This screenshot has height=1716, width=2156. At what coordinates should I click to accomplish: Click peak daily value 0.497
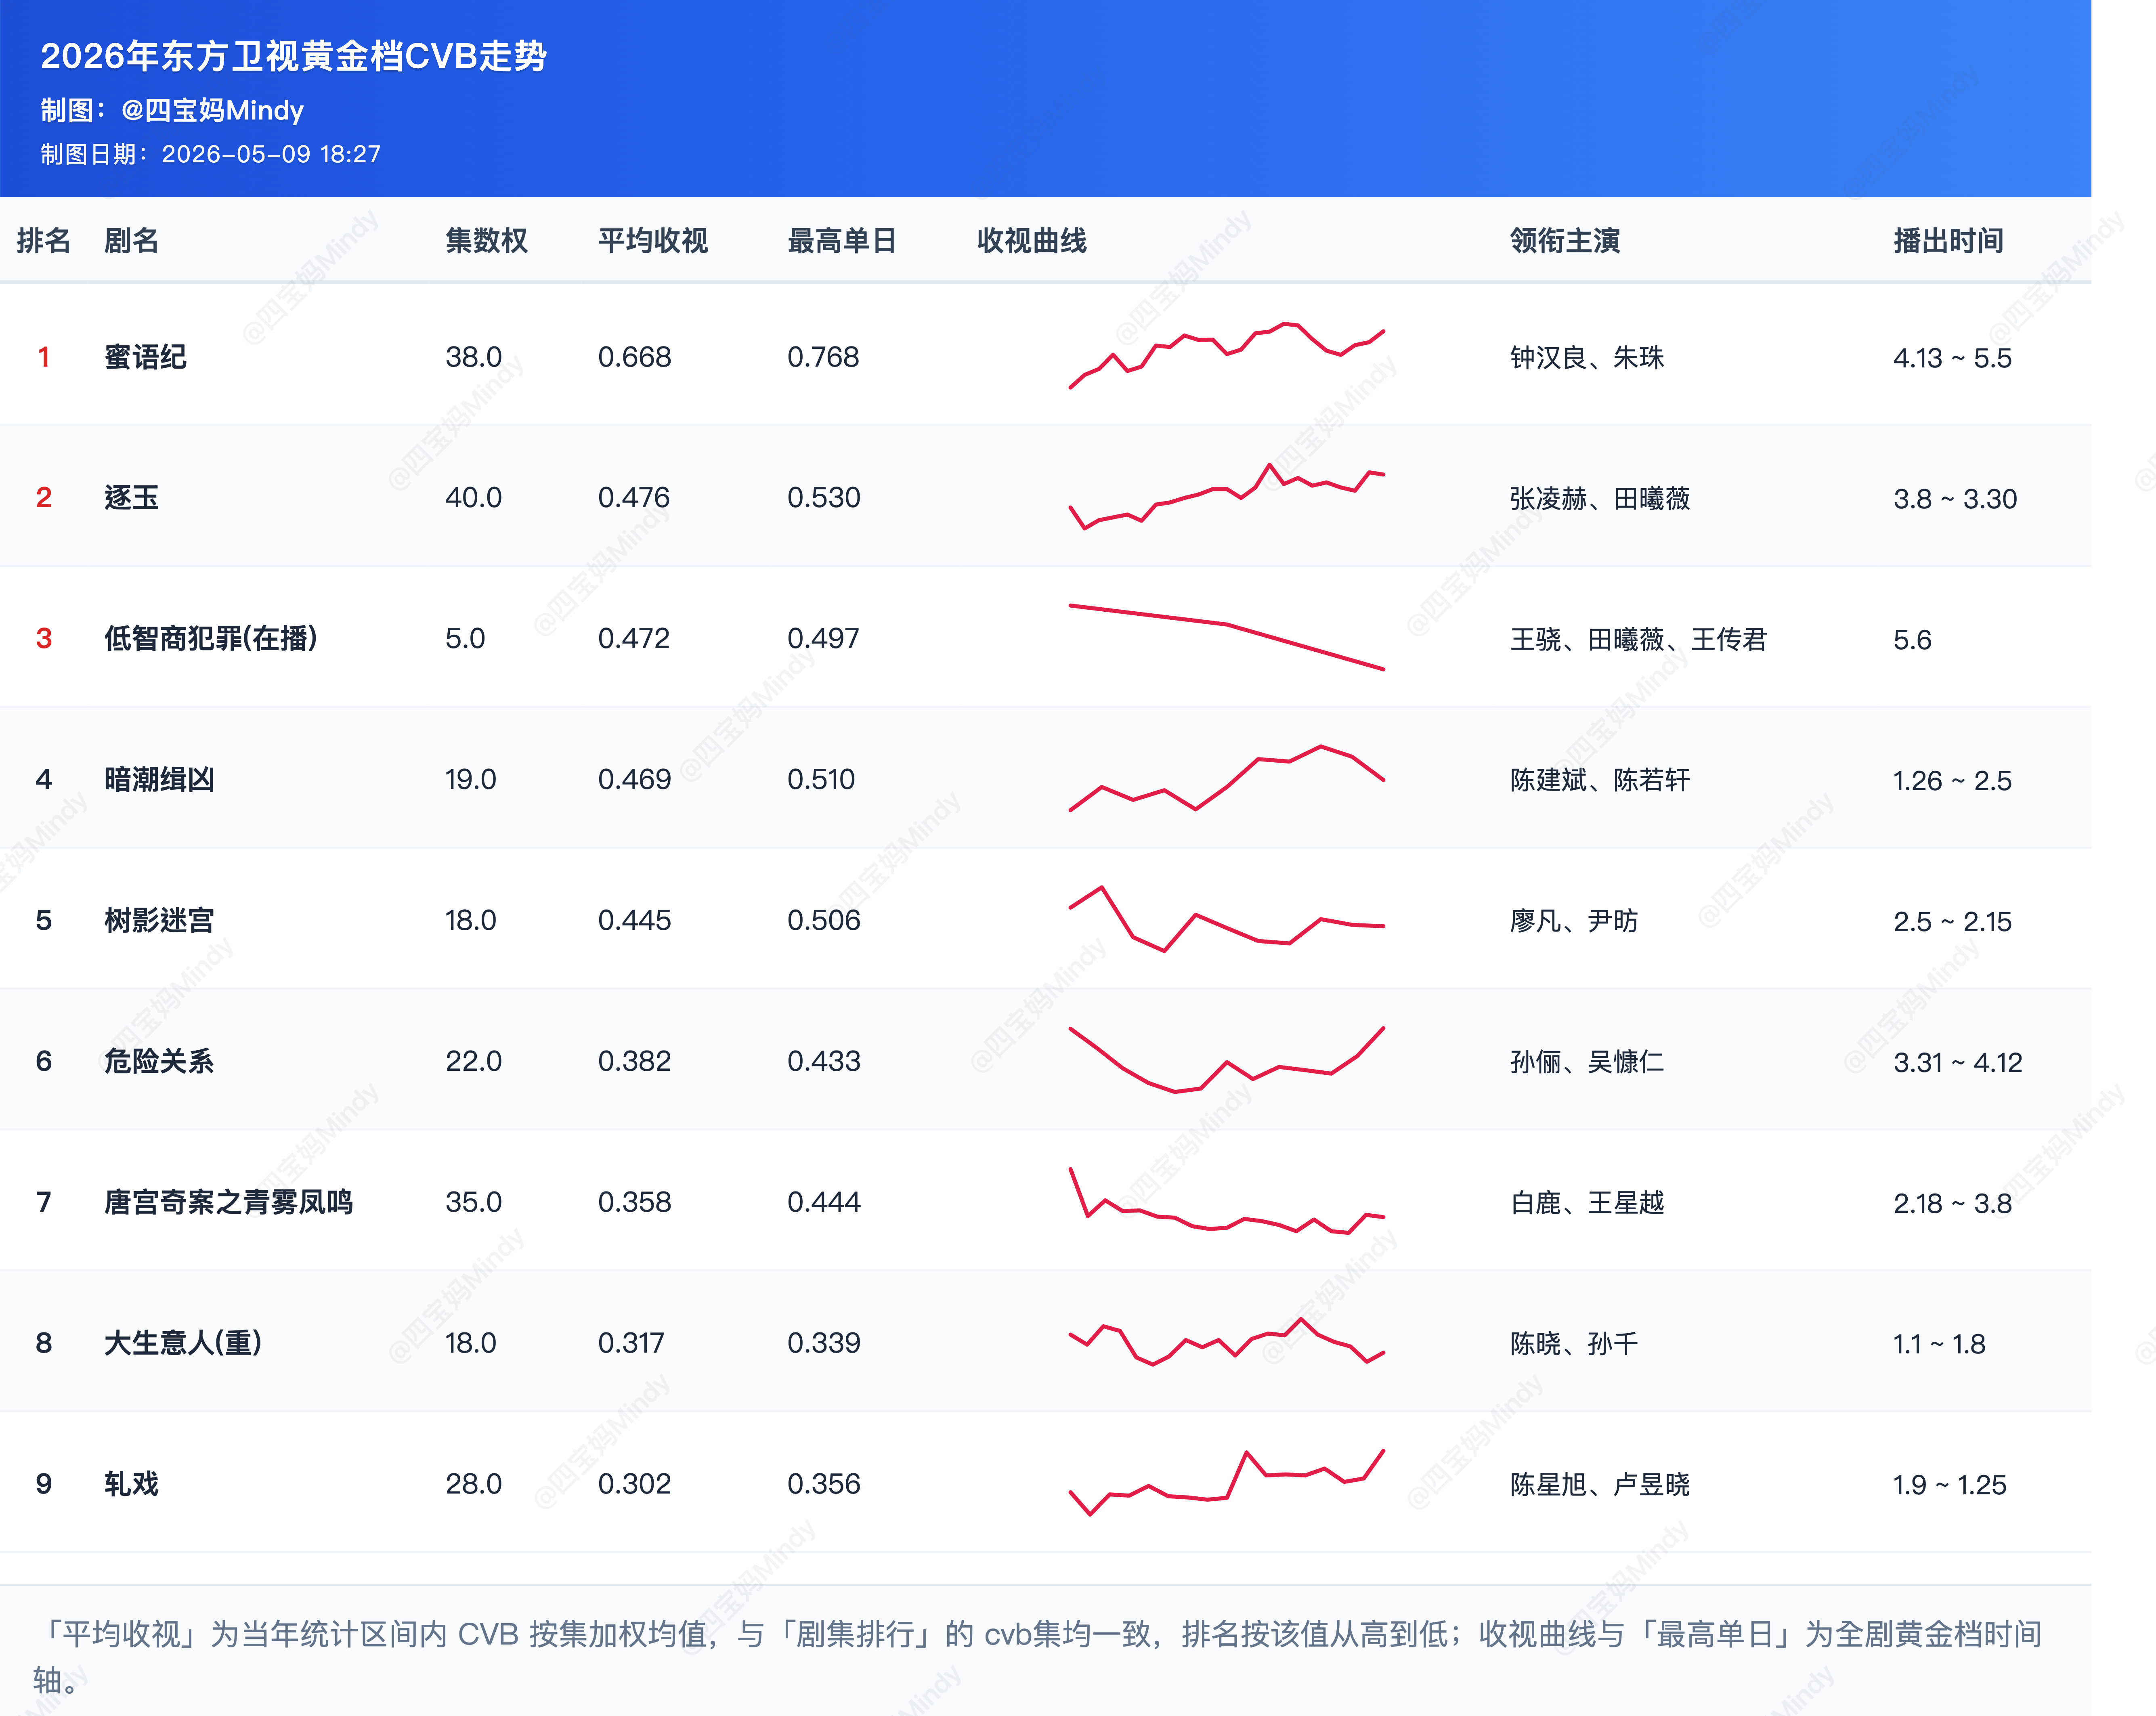[x=823, y=638]
